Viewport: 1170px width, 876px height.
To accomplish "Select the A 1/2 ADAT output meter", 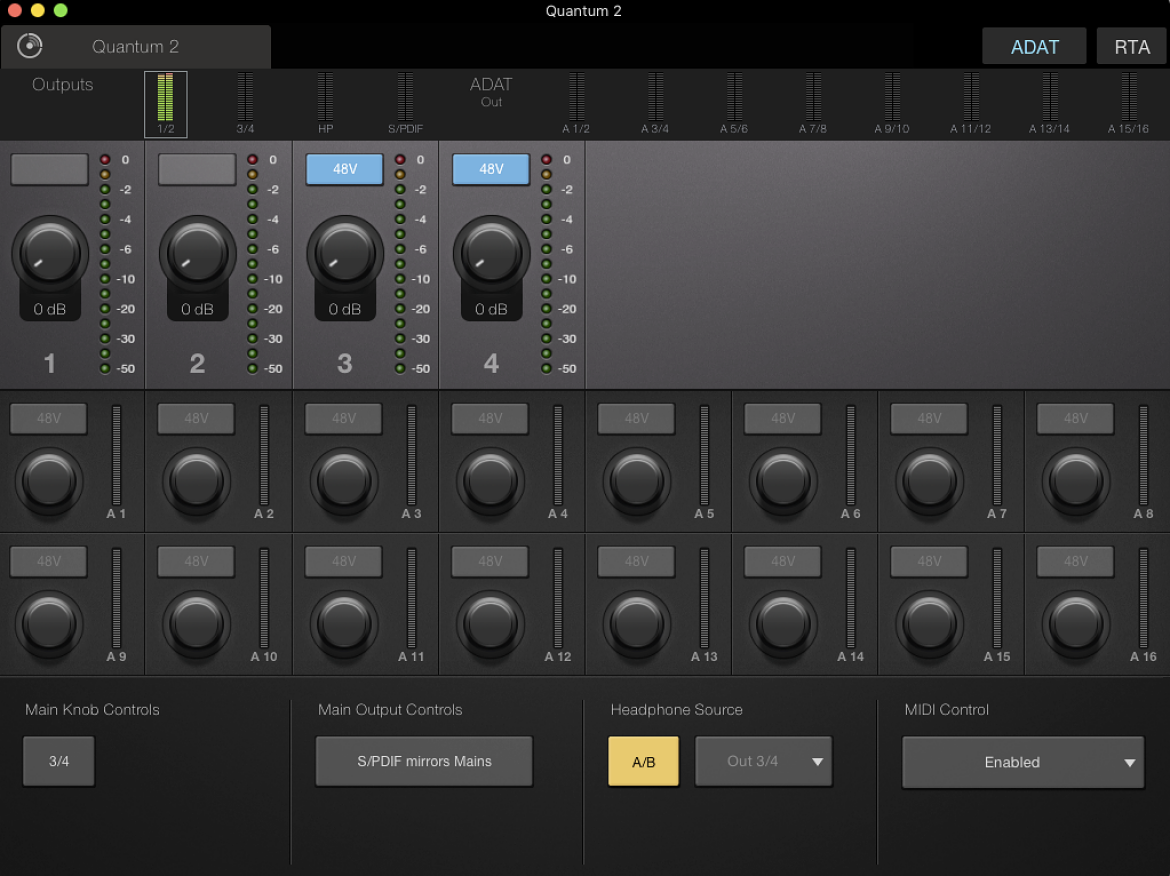I will (x=576, y=104).
